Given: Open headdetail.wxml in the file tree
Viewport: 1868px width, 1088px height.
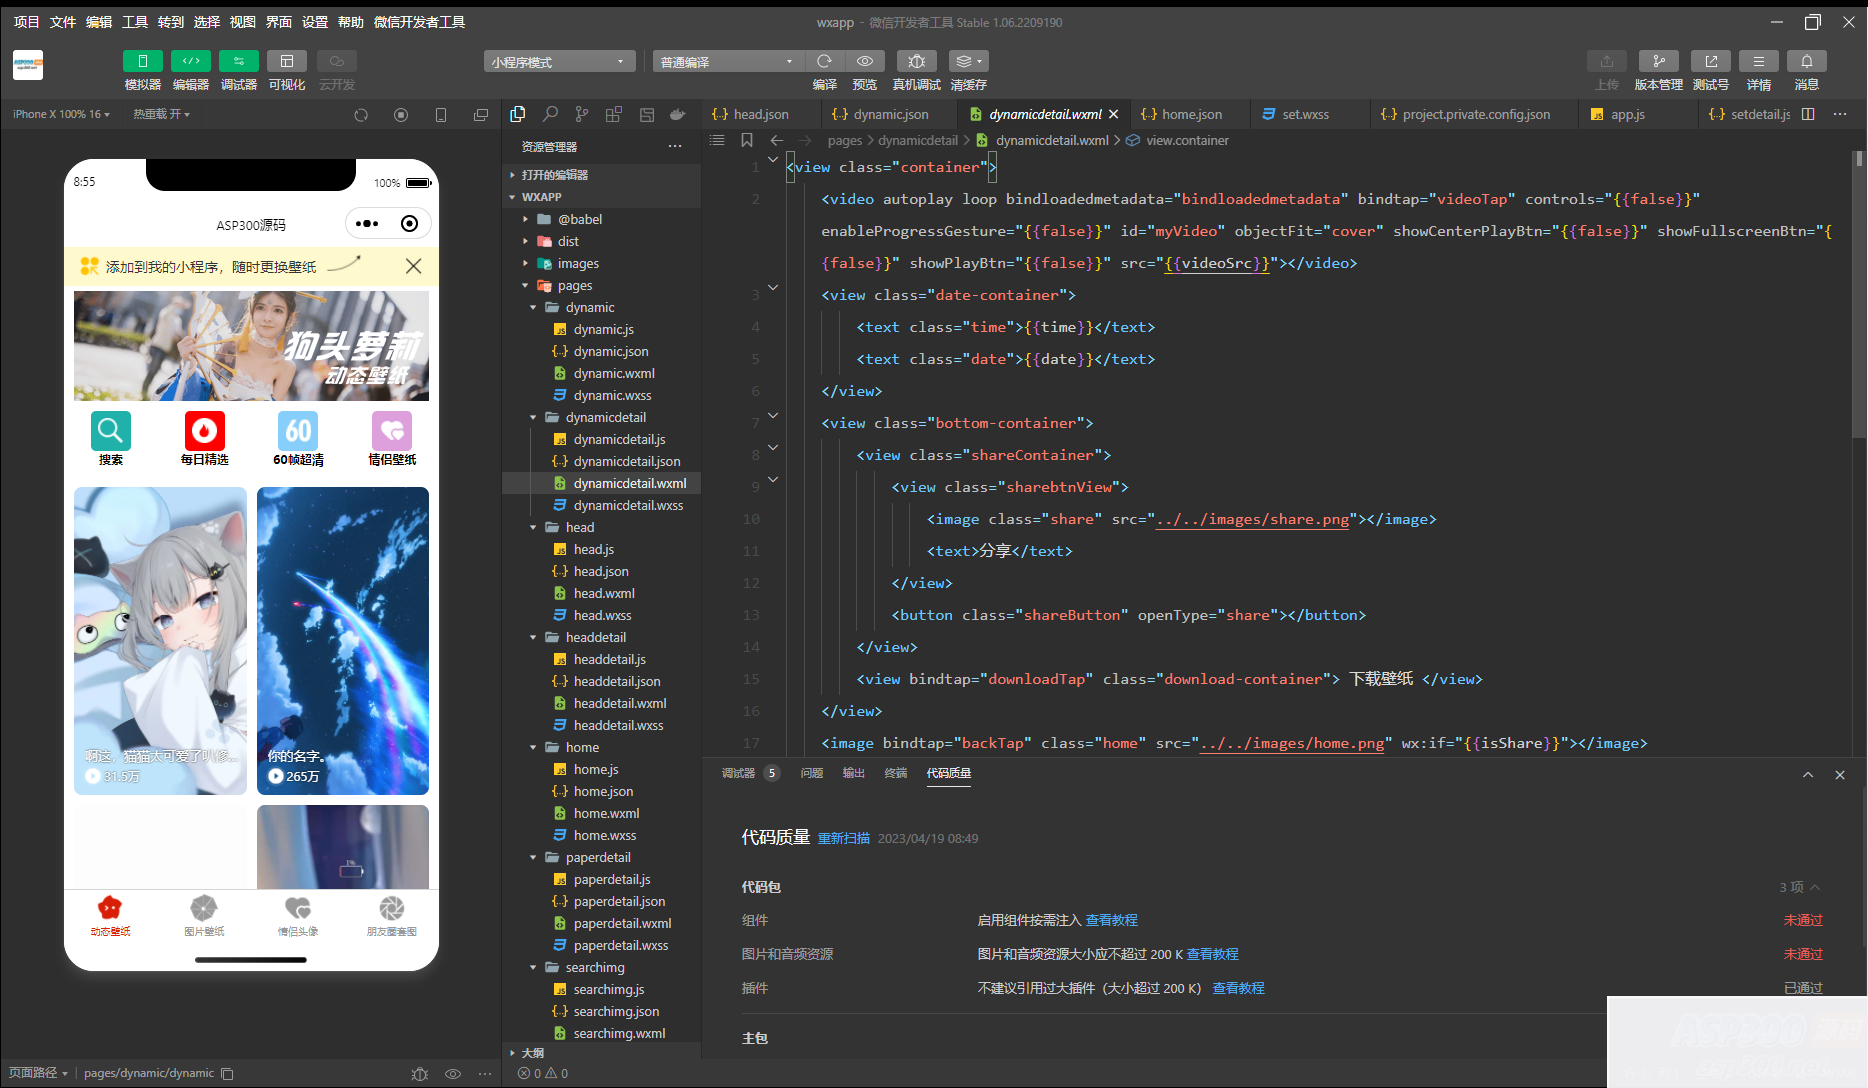Looking at the screenshot, I should coord(619,704).
